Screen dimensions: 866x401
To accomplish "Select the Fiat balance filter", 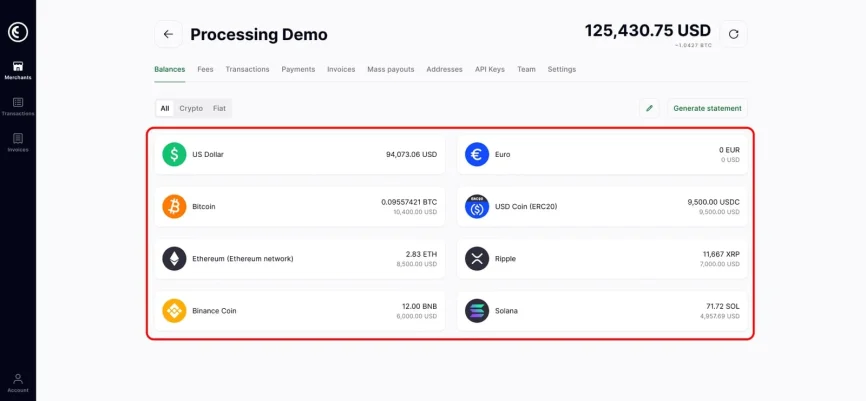I will 219,108.
